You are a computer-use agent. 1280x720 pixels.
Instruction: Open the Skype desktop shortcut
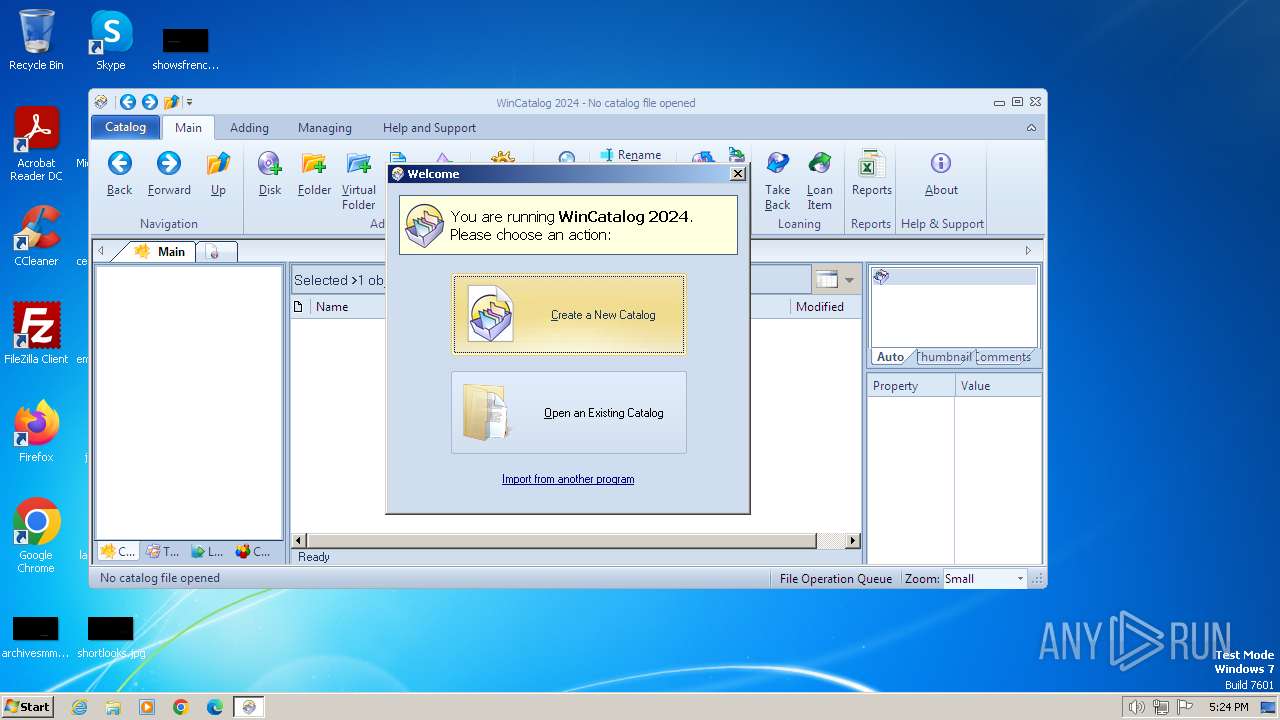point(110,40)
